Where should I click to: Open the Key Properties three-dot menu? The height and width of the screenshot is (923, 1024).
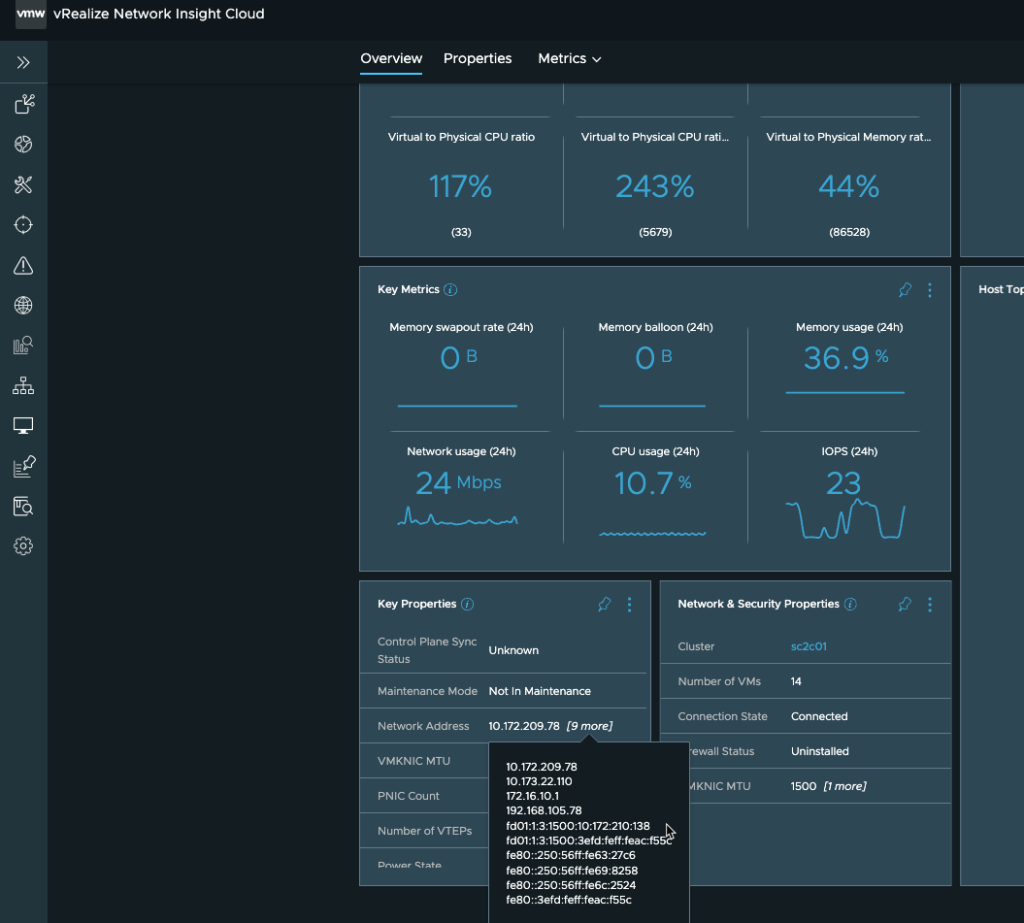[629, 604]
